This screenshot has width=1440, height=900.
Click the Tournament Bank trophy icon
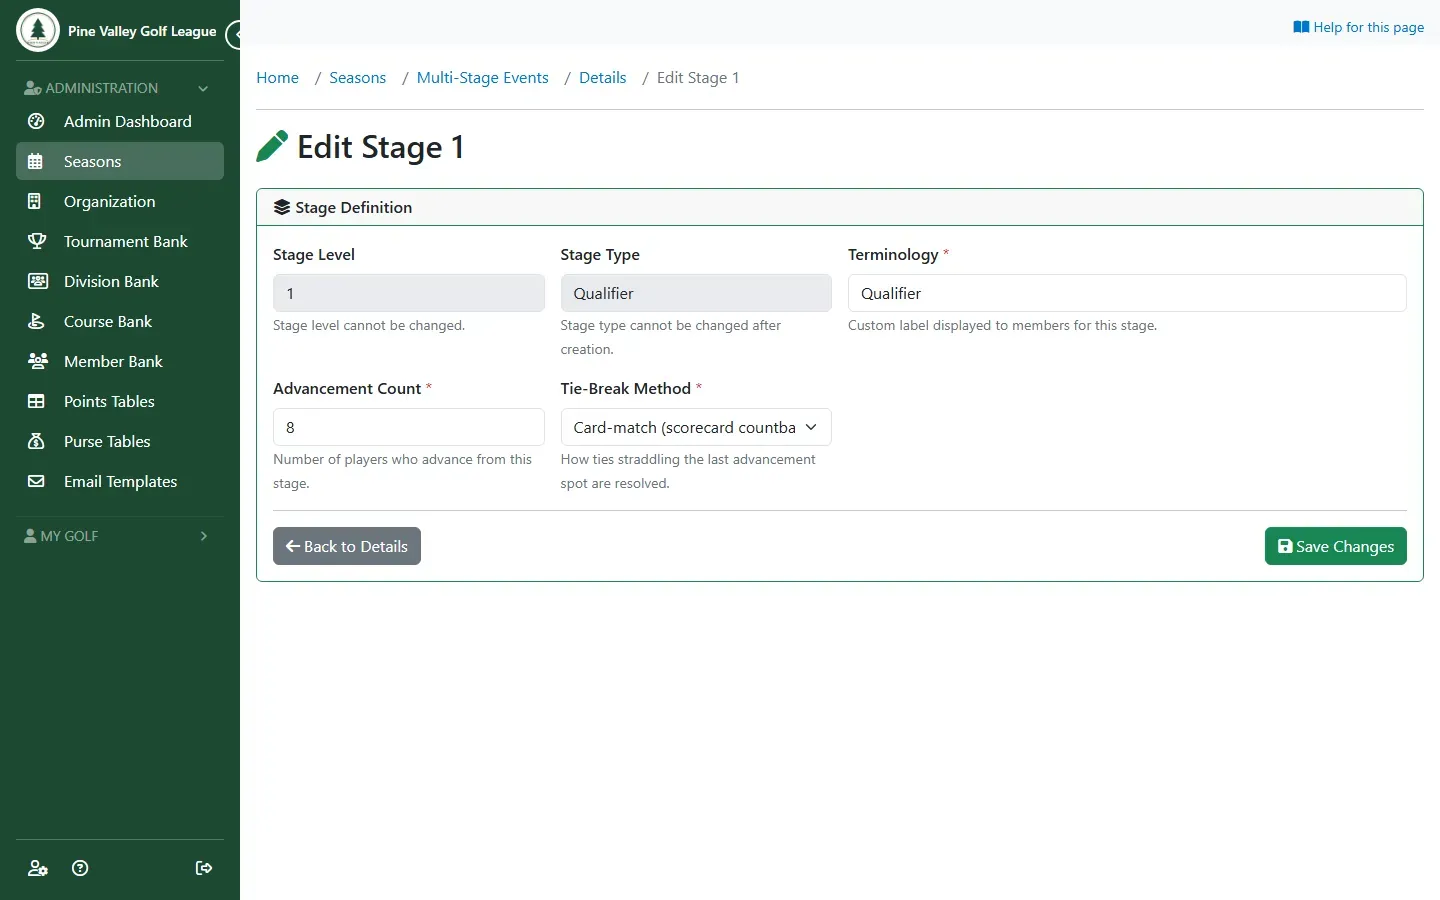pos(36,241)
